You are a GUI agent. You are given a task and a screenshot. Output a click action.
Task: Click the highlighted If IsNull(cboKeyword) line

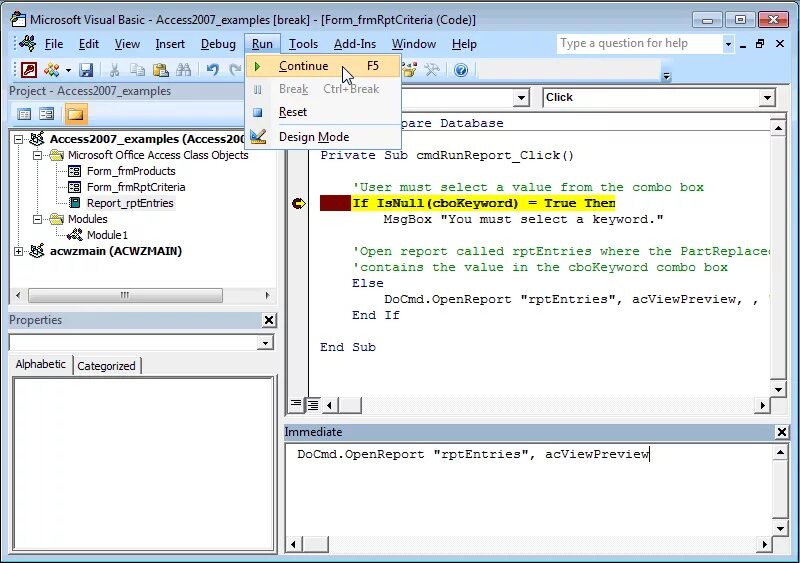(483, 203)
